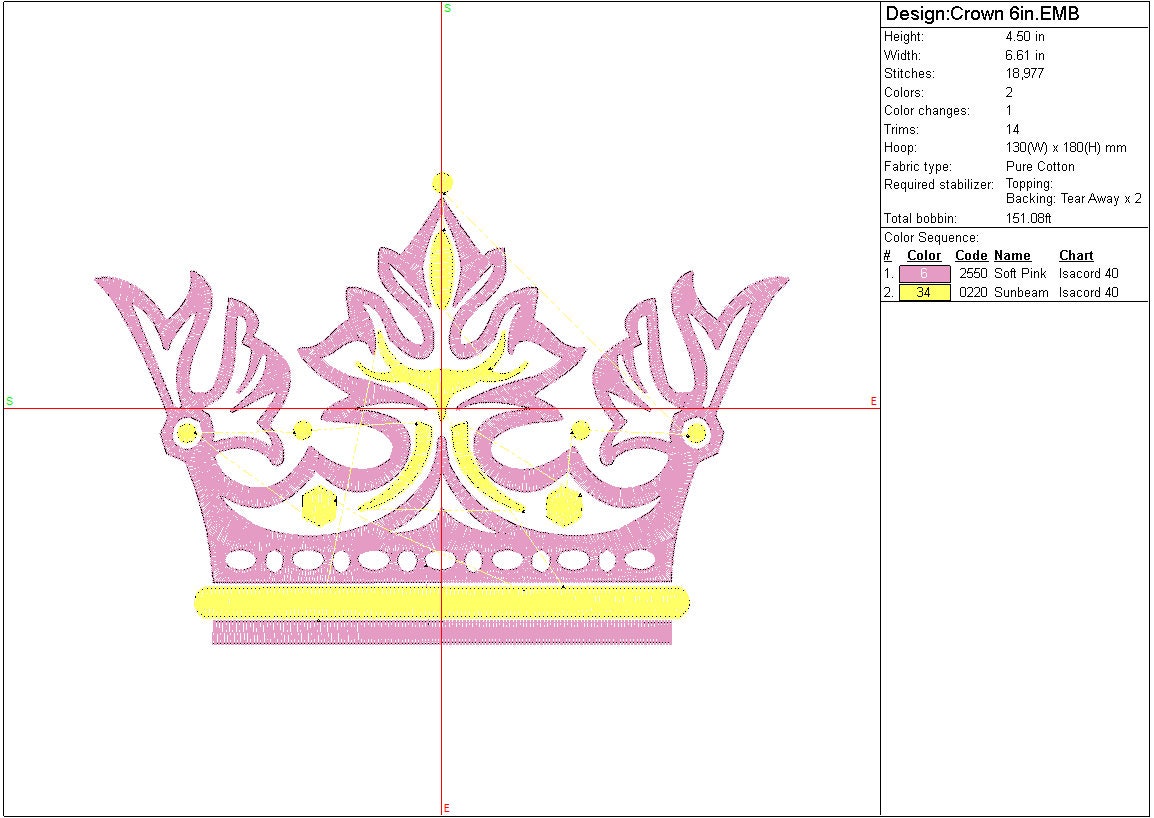Select the yellow circle atop the crown peak
The height and width of the screenshot is (818, 1154).
point(442,182)
